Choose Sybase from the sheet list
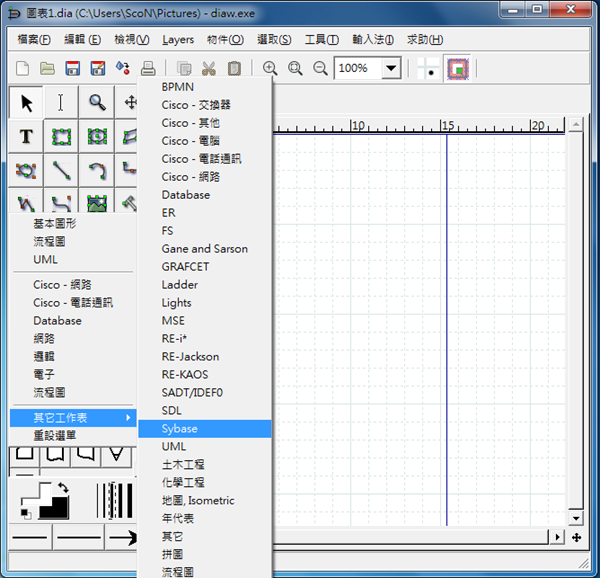 180,429
